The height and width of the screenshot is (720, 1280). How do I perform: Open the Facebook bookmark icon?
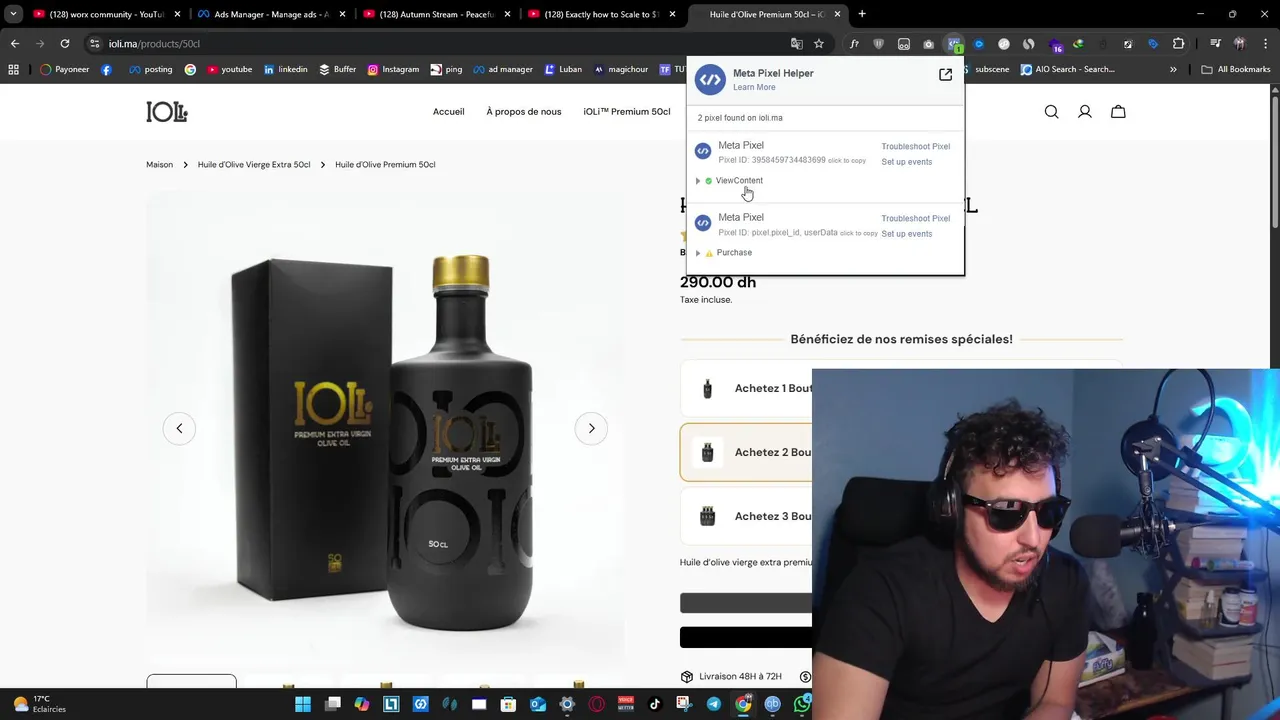[106, 69]
